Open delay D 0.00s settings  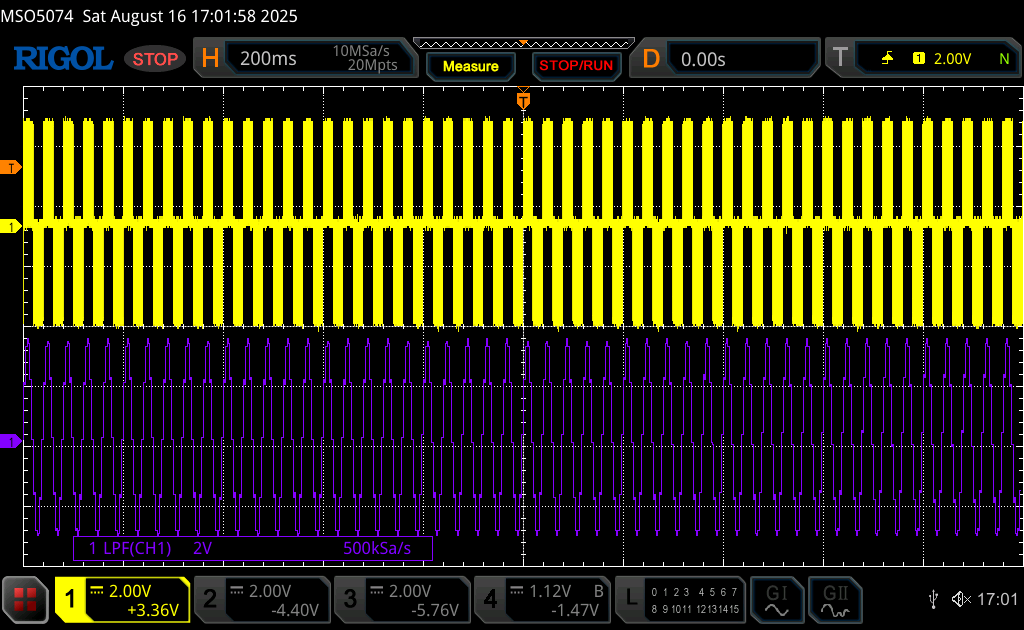pos(725,59)
